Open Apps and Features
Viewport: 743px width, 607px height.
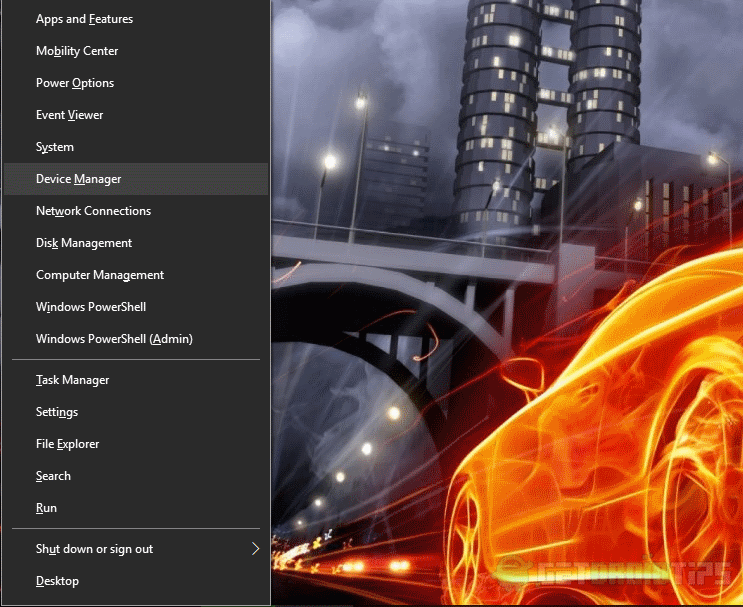(x=136, y=19)
